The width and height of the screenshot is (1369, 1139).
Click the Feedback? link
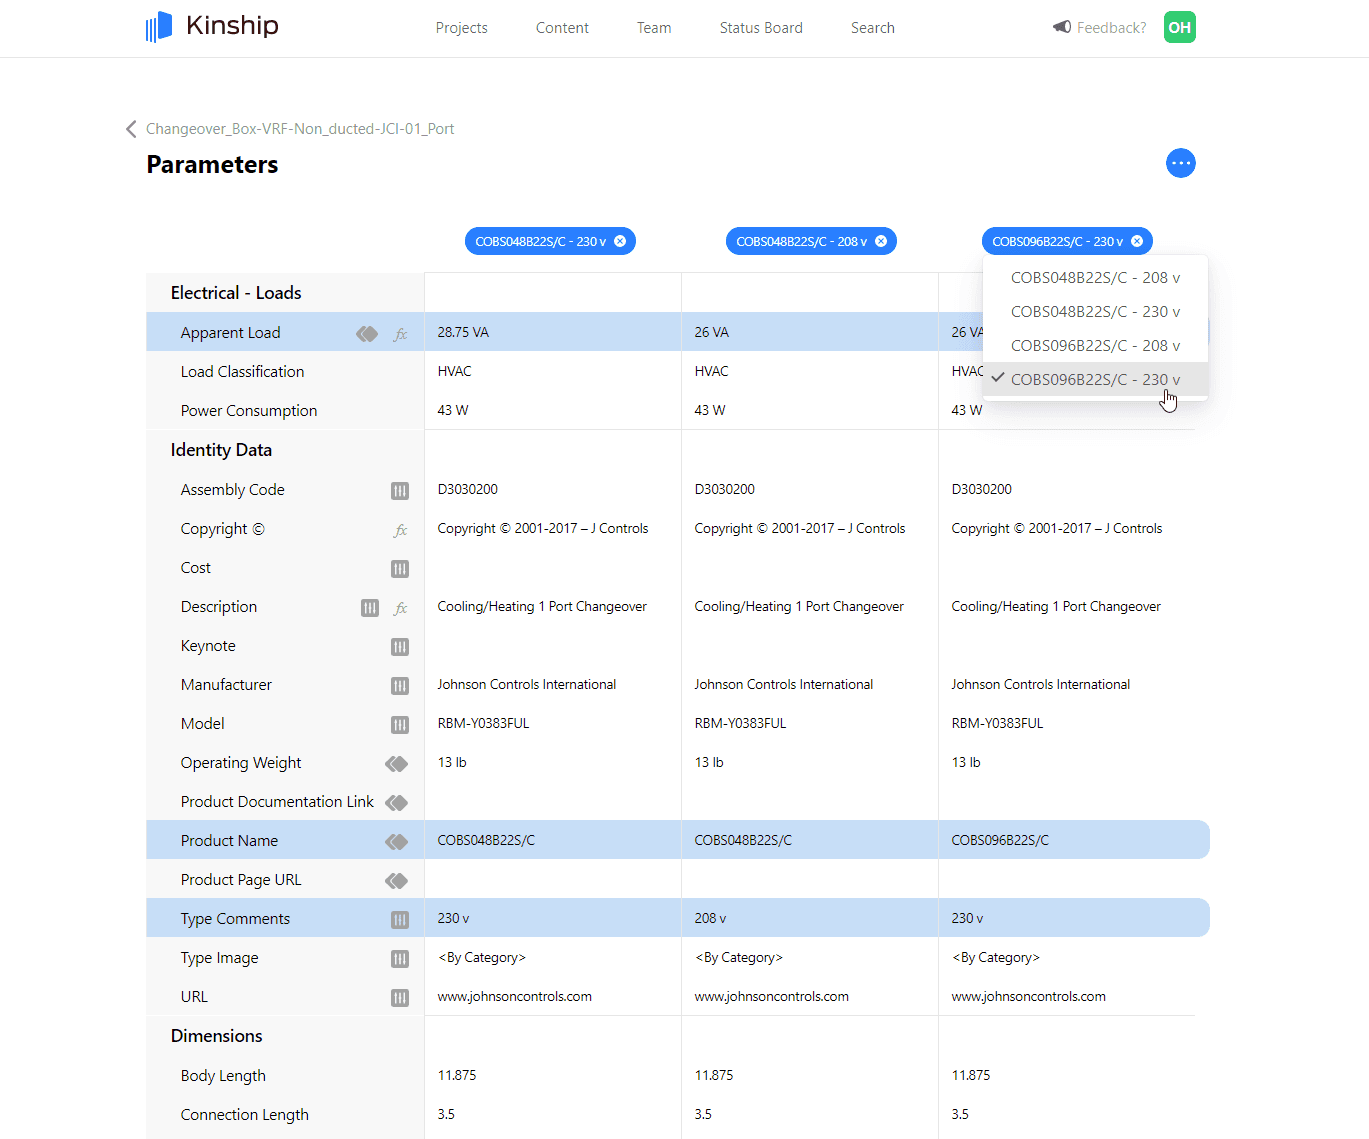(x=1111, y=28)
